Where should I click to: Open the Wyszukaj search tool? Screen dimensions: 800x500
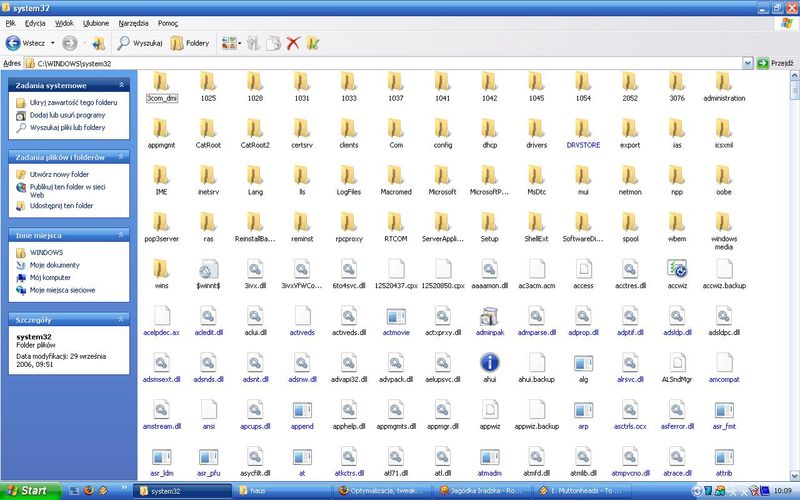pos(139,43)
